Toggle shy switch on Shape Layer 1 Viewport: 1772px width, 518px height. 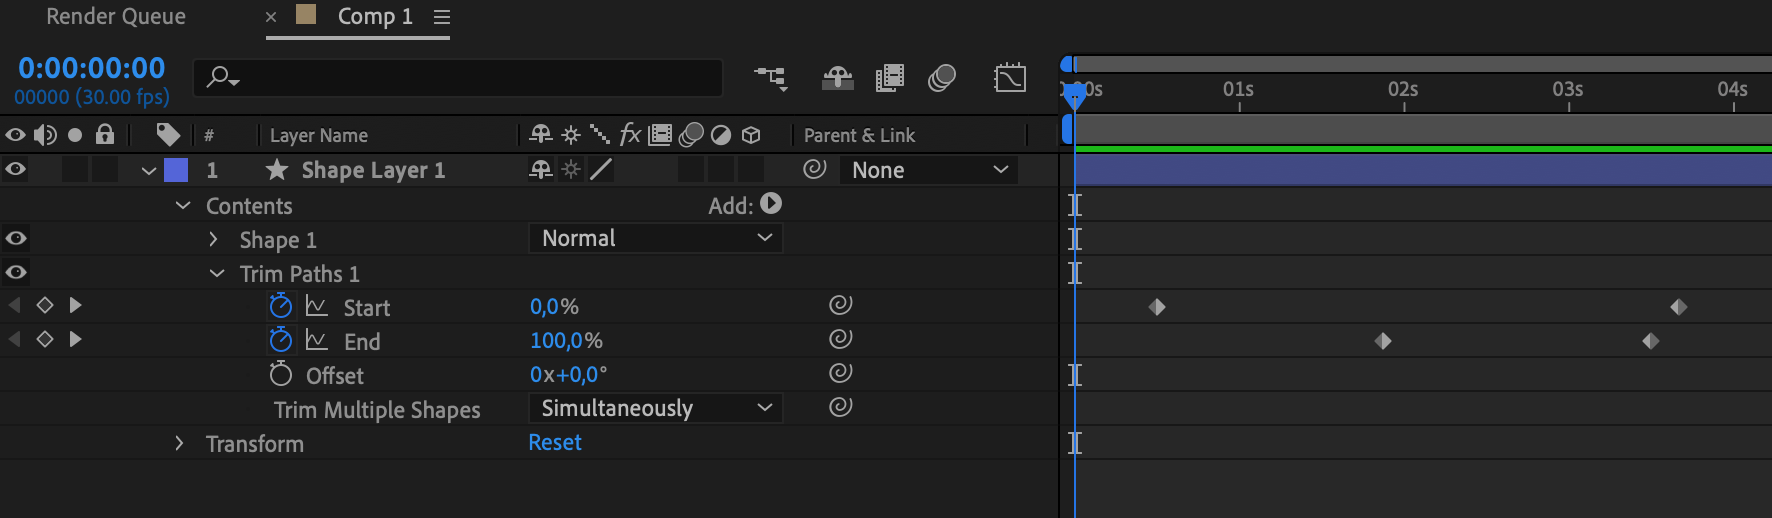click(x=541, y=169)
